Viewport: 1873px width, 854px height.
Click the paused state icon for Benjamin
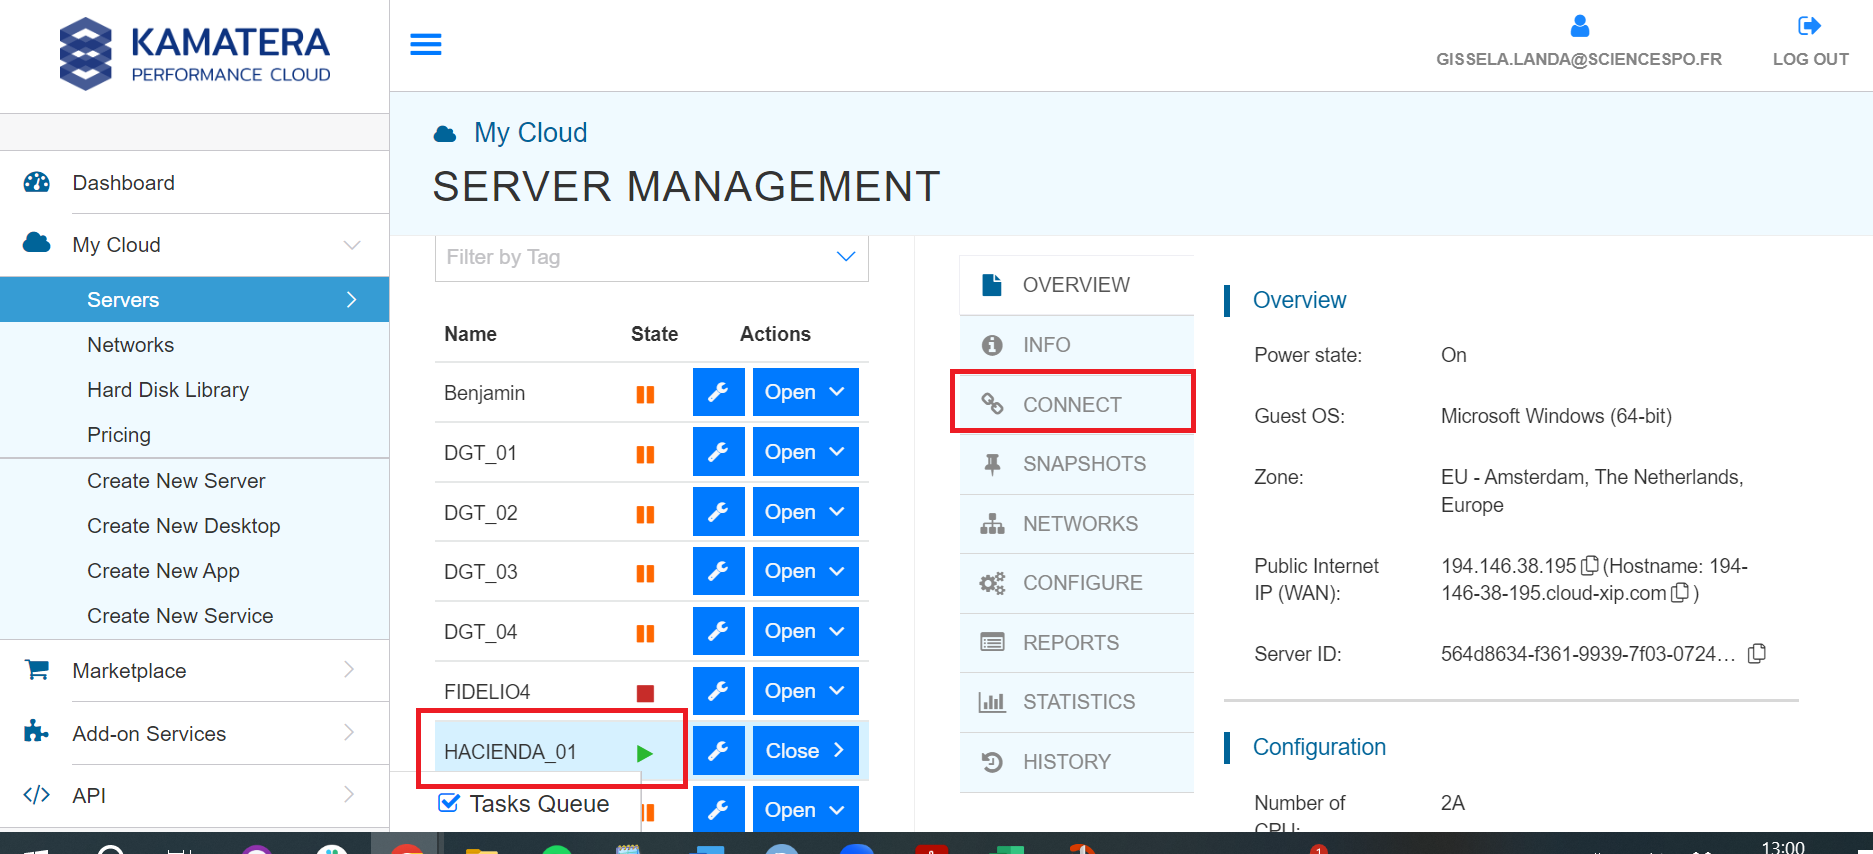(645, 394)
